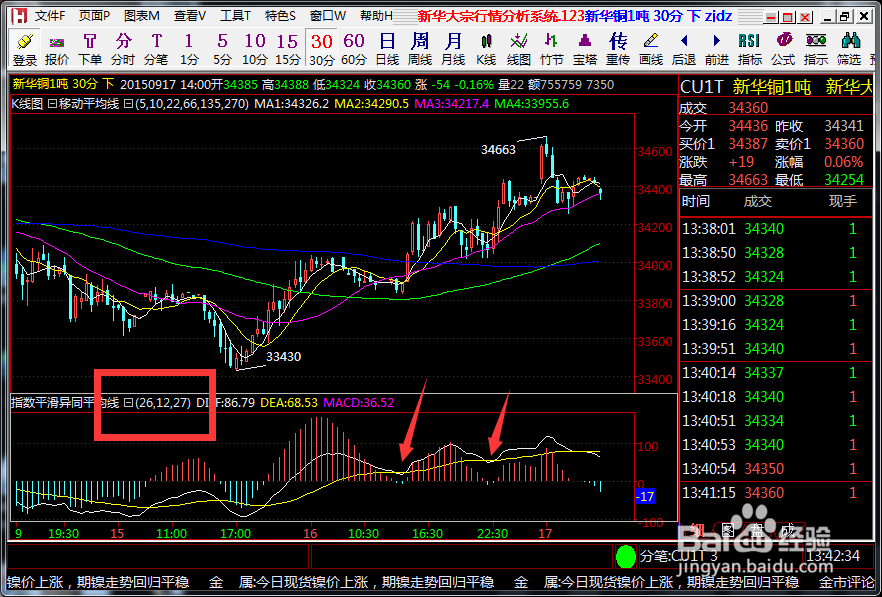Click the MA1:34326.2 moving average value
The image size is (882, 597).
tap(291, 104)
